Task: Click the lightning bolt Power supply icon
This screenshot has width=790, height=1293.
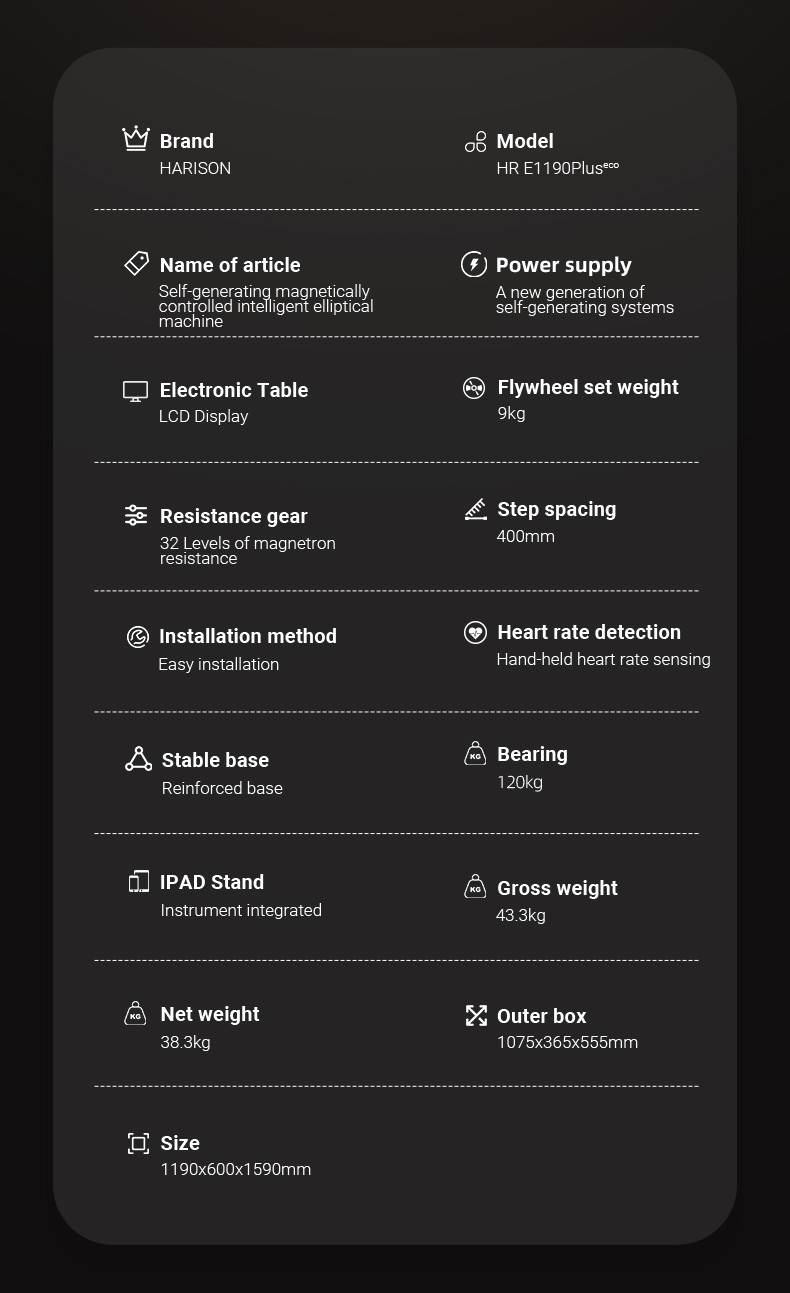Action: (473, 264)
